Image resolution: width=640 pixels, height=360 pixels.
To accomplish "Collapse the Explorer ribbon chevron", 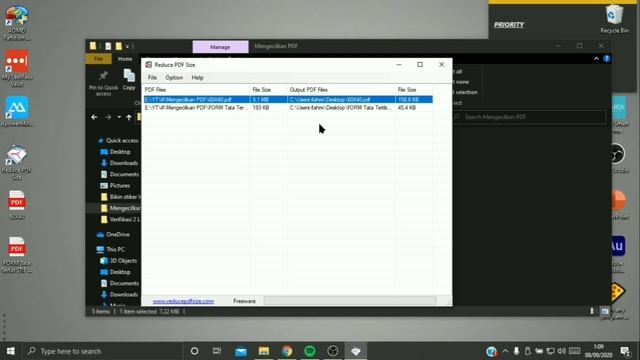I will click(x=596, y=59).
